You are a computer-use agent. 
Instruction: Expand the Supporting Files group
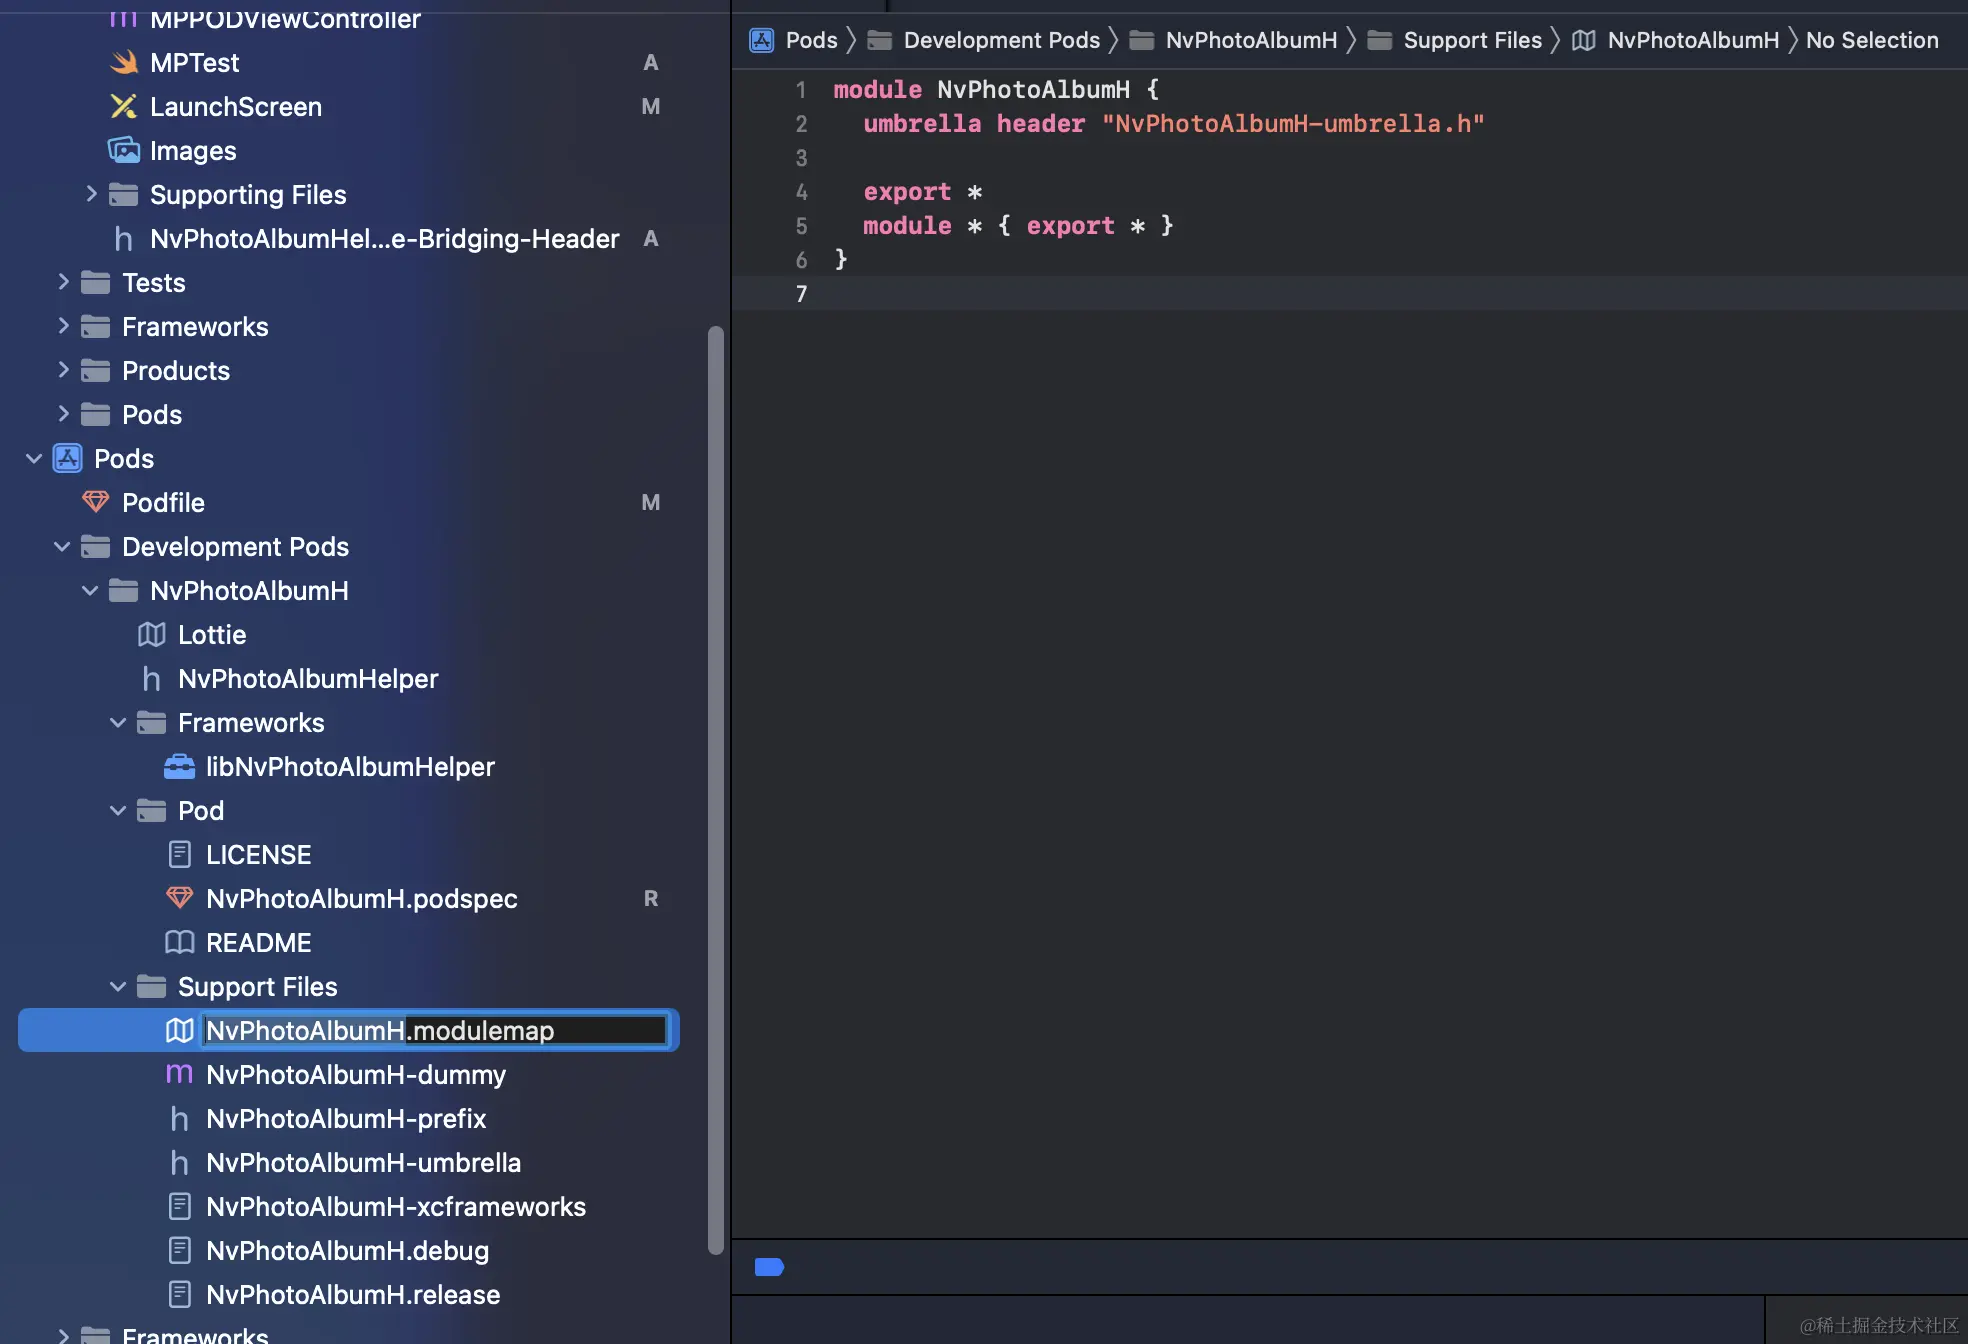pos(91,194)
